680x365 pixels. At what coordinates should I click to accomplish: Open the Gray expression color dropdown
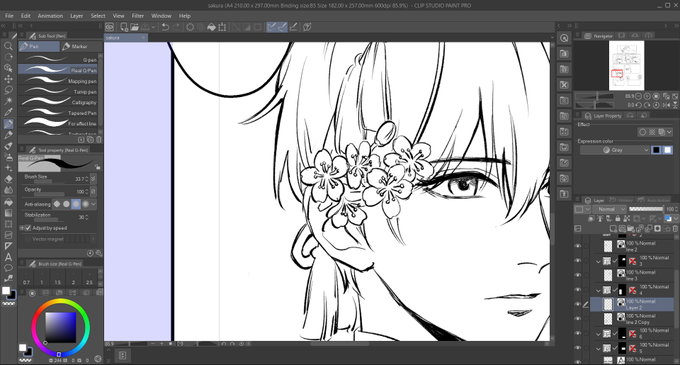tap(615, 150)
